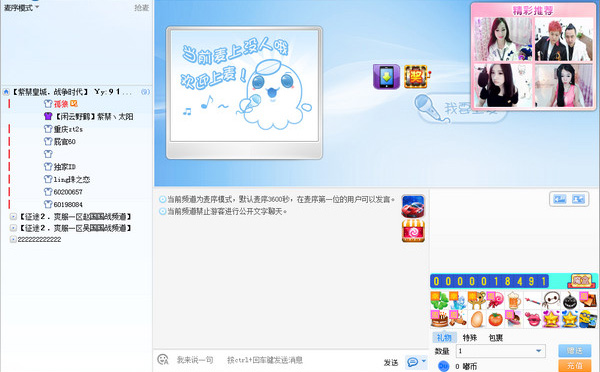This screenshot has height=372, width=600.
Task: Select the birthday cake gift
Action: pyautogui.click(x=439, y=319)
